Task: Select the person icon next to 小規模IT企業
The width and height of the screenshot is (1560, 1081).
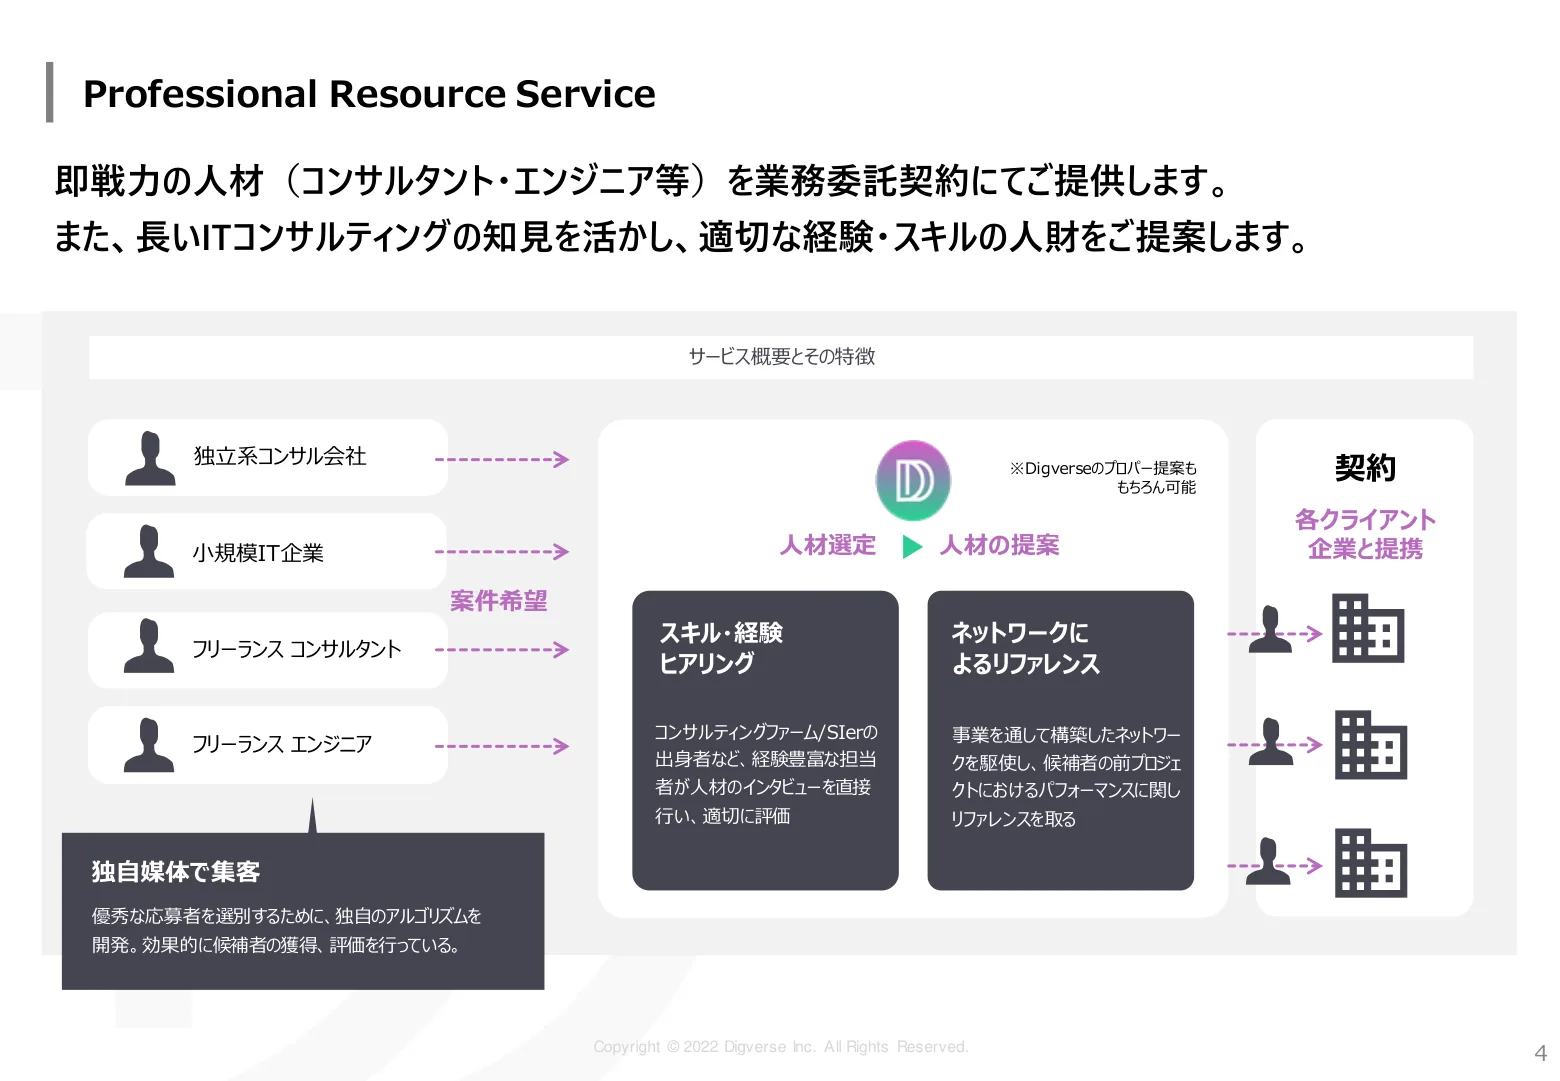Action: point(149,551)
